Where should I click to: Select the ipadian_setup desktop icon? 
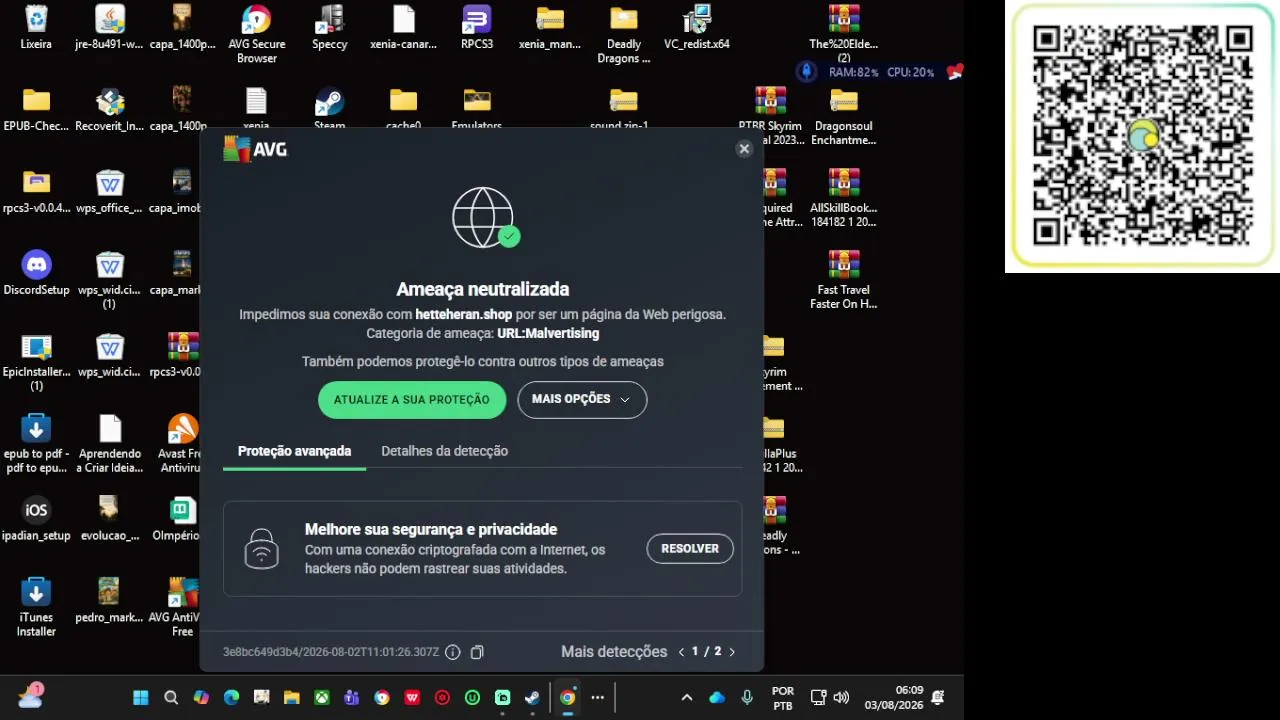pos(36,519)
